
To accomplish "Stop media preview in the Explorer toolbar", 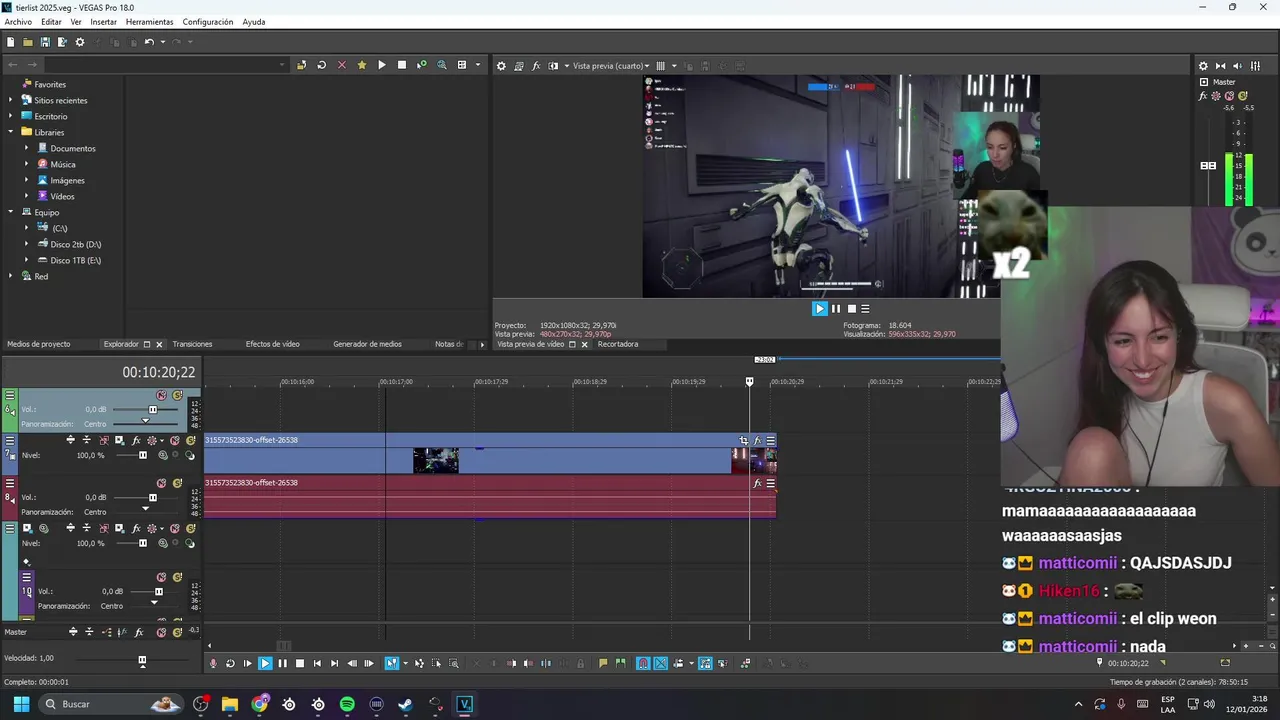I will coord(402,65).
